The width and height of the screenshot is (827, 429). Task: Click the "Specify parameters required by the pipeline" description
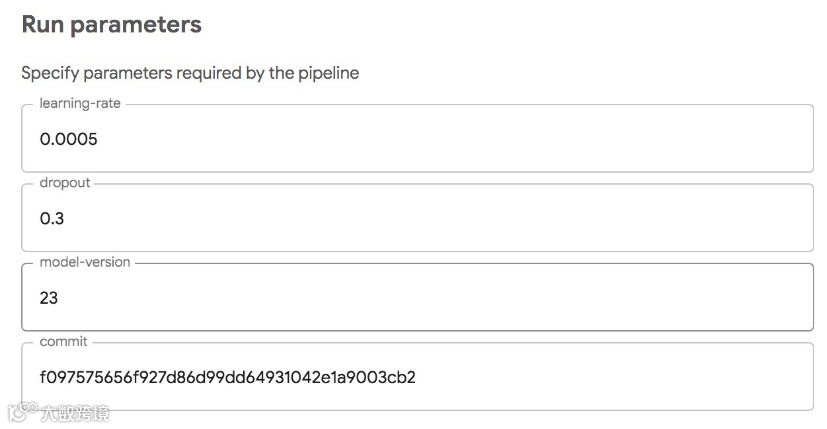click(x=190, y=73)
